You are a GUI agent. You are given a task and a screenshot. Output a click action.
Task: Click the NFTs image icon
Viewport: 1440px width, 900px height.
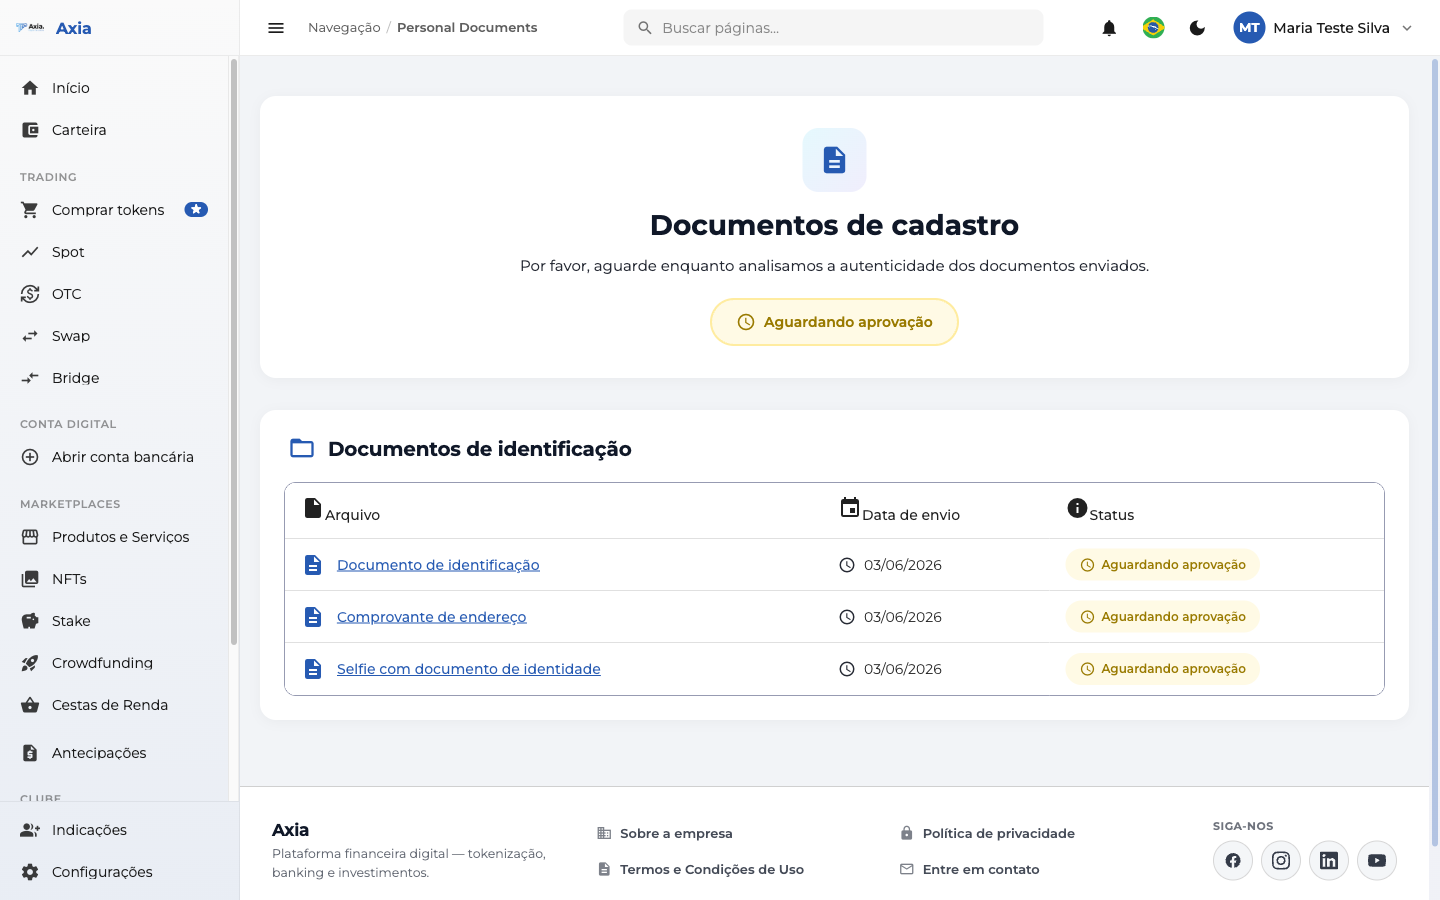(30, 579)
